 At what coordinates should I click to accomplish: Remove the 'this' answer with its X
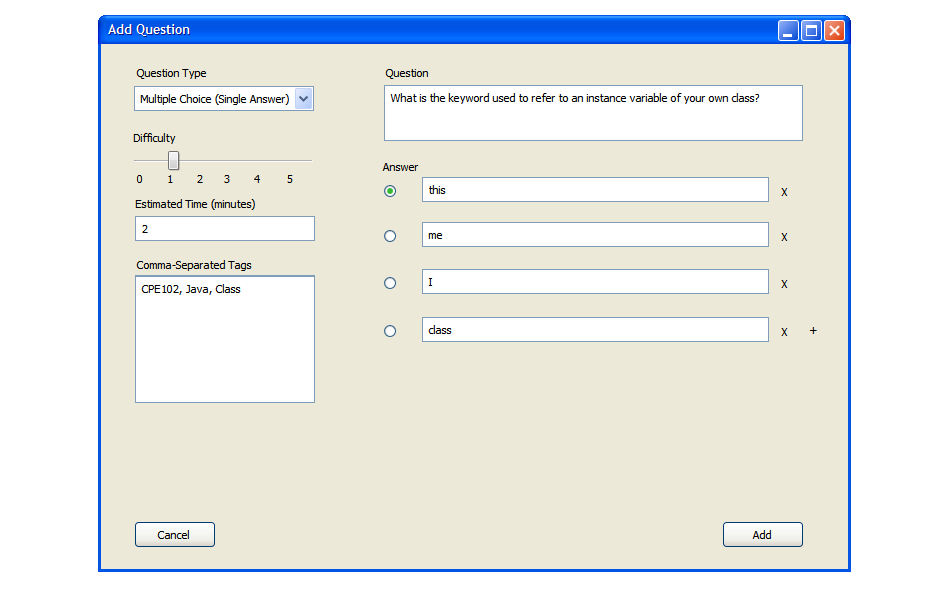pyautogui.click(x=784, y=192)
